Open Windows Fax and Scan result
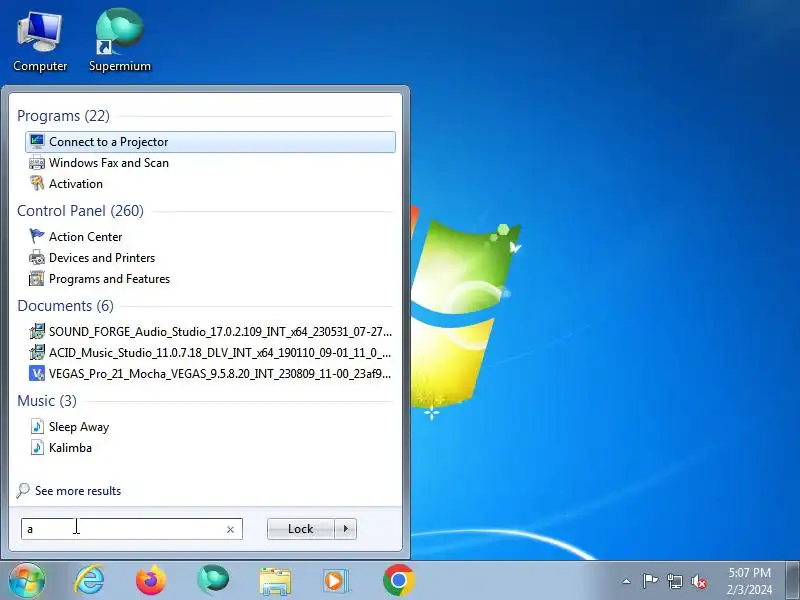 click(x=210, y=163)
